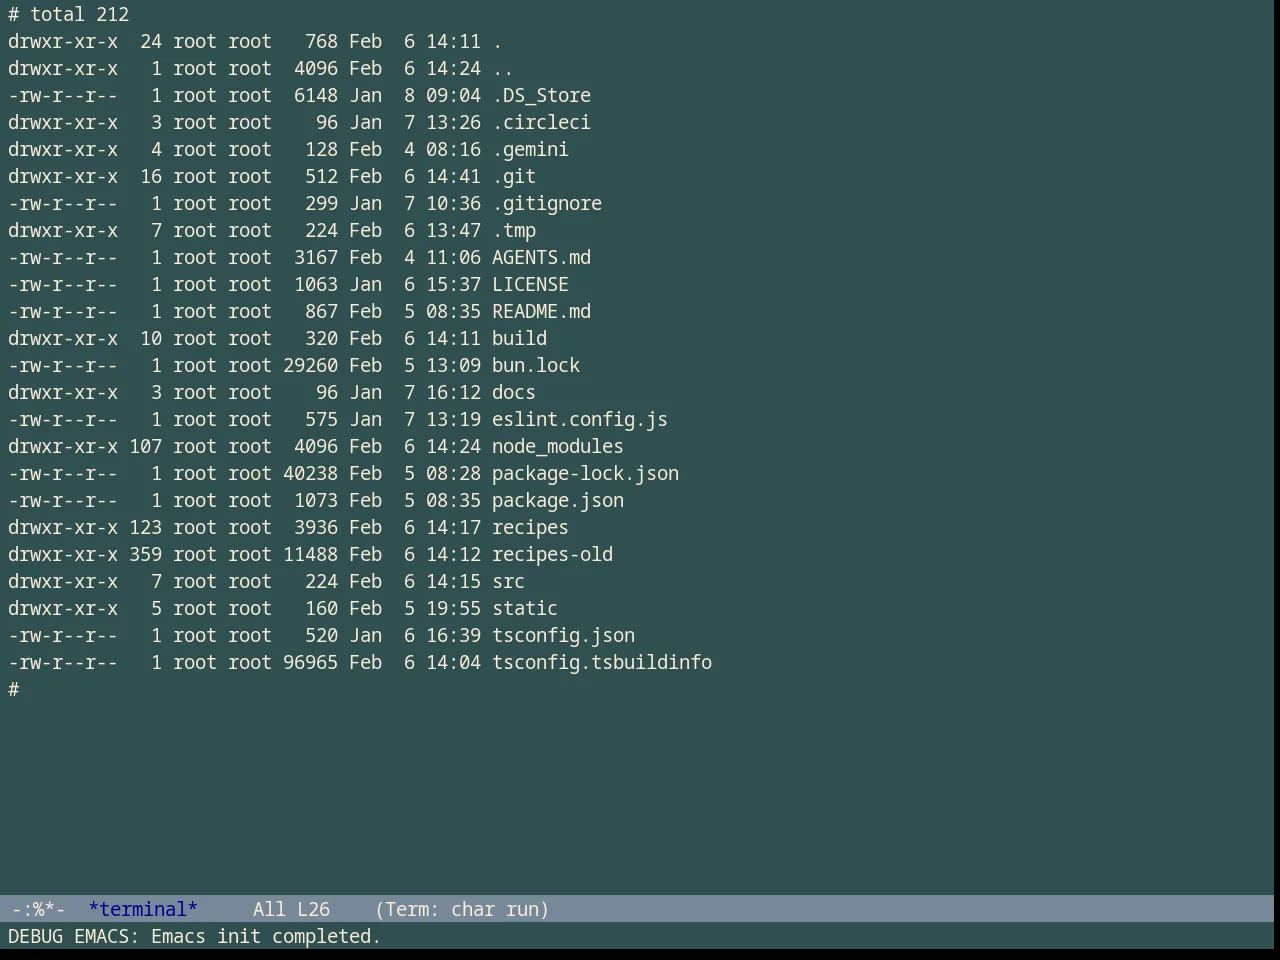
Task: Click the shell prompt at the bottom
Action: click(x=14, y=689)
